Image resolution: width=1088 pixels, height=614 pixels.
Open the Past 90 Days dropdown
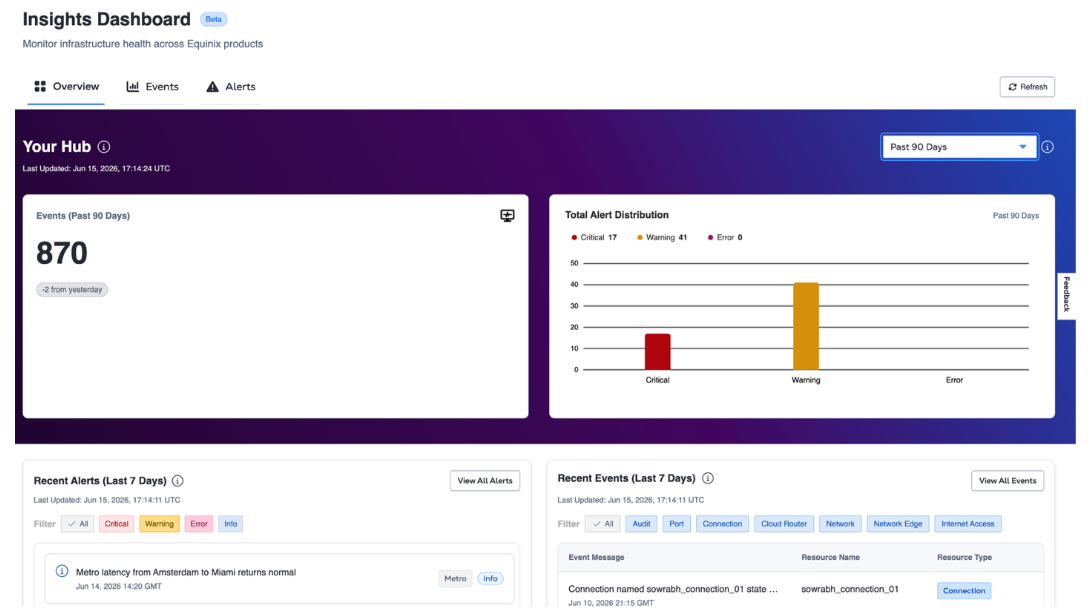pos(959,147)
